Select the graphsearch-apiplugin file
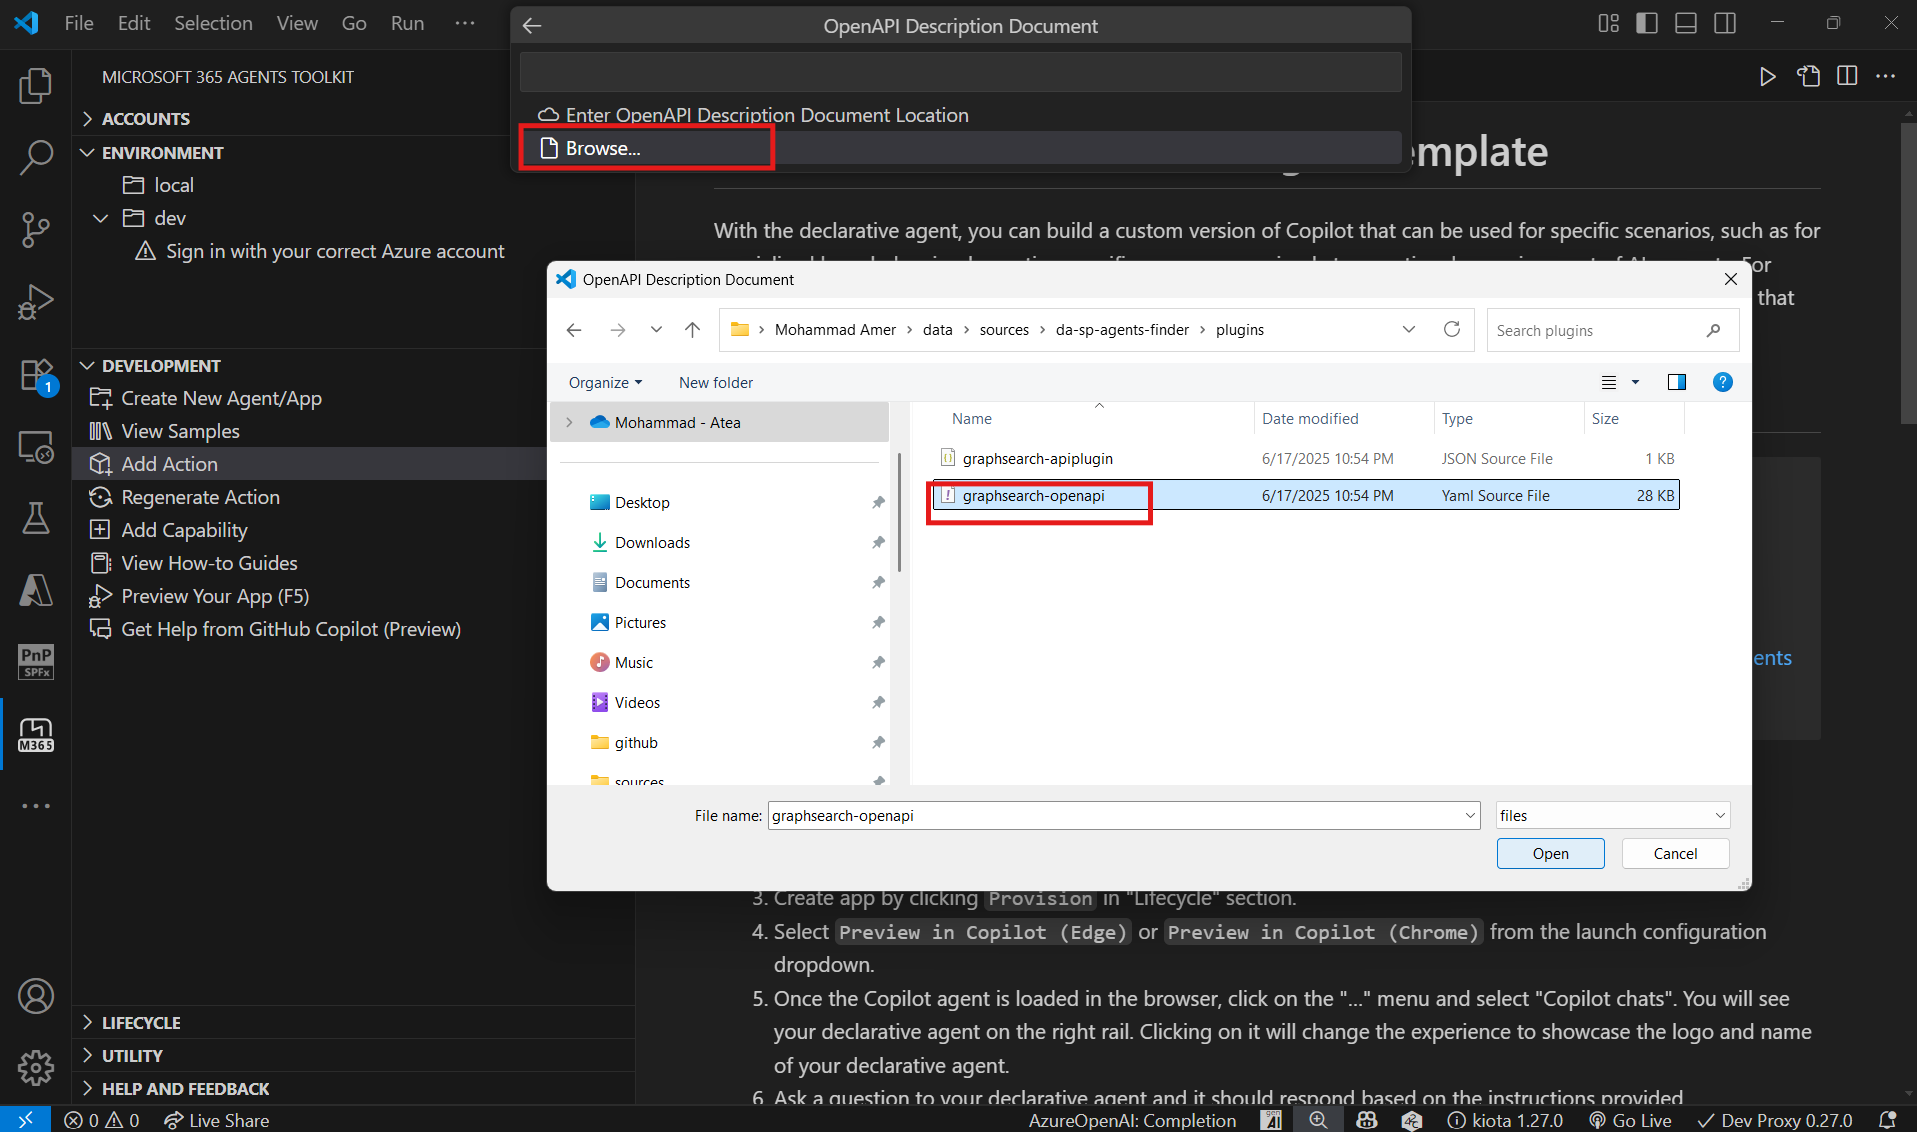1917x1132 pixels. tap(1037, 459)
